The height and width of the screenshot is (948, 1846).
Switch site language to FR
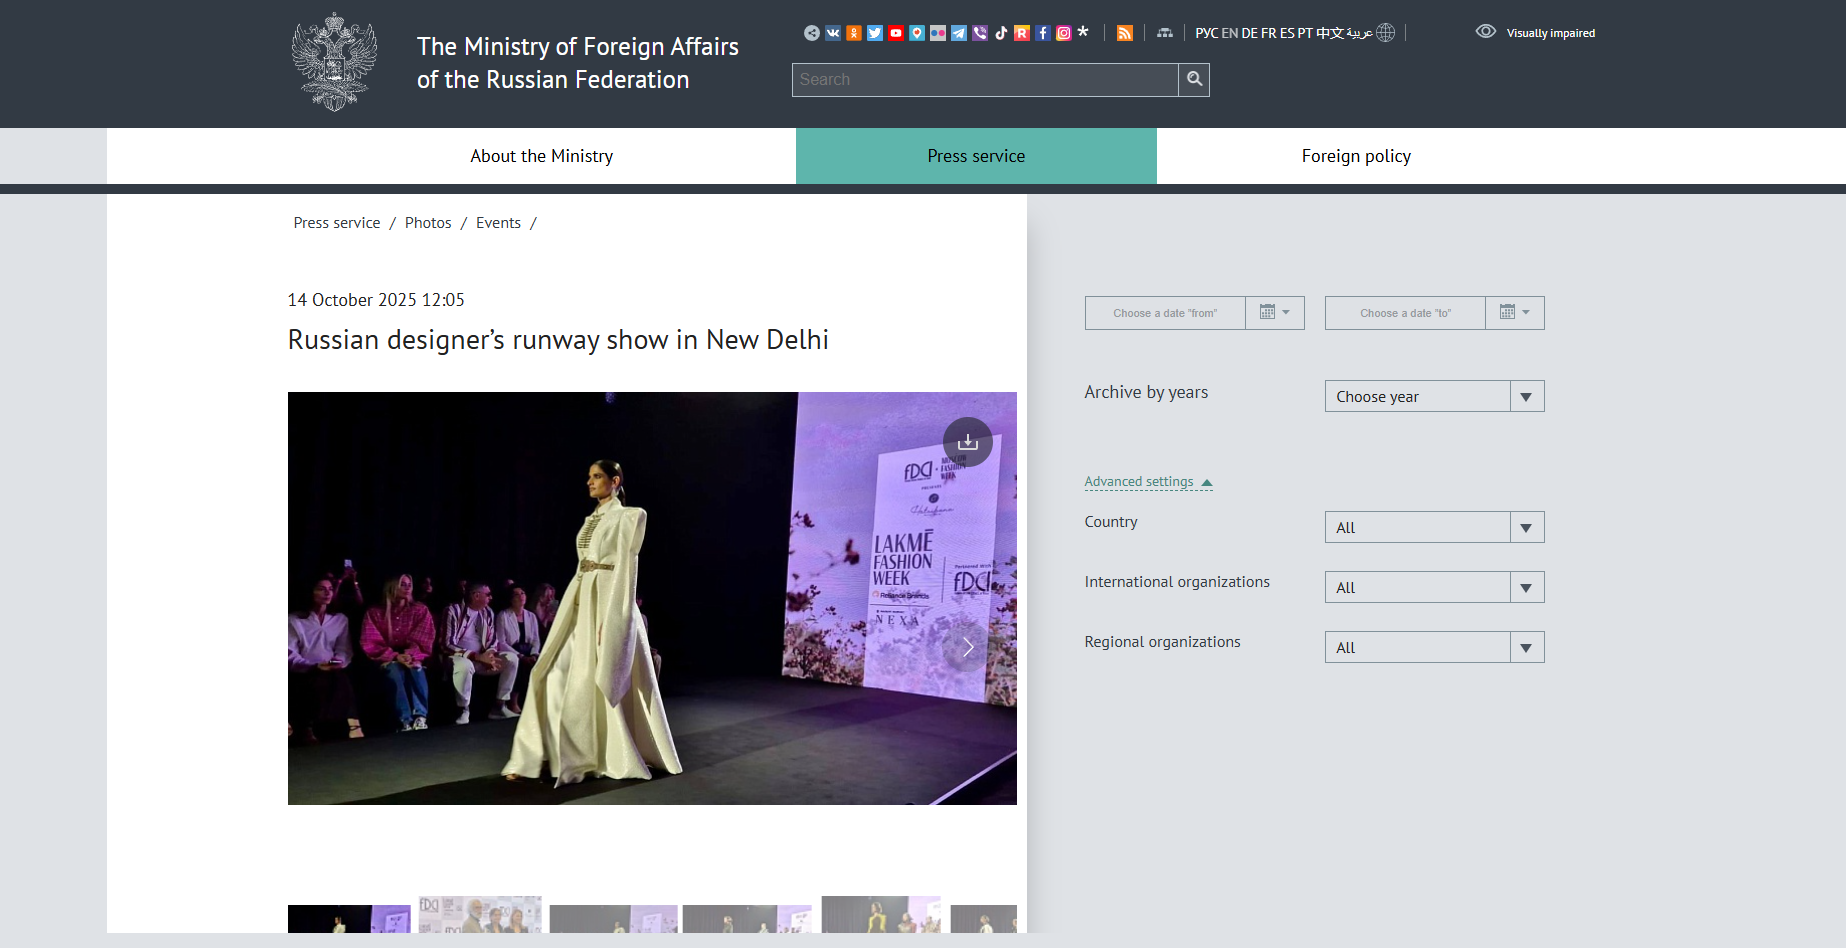pyautogui.click(x=1269, y=33)
